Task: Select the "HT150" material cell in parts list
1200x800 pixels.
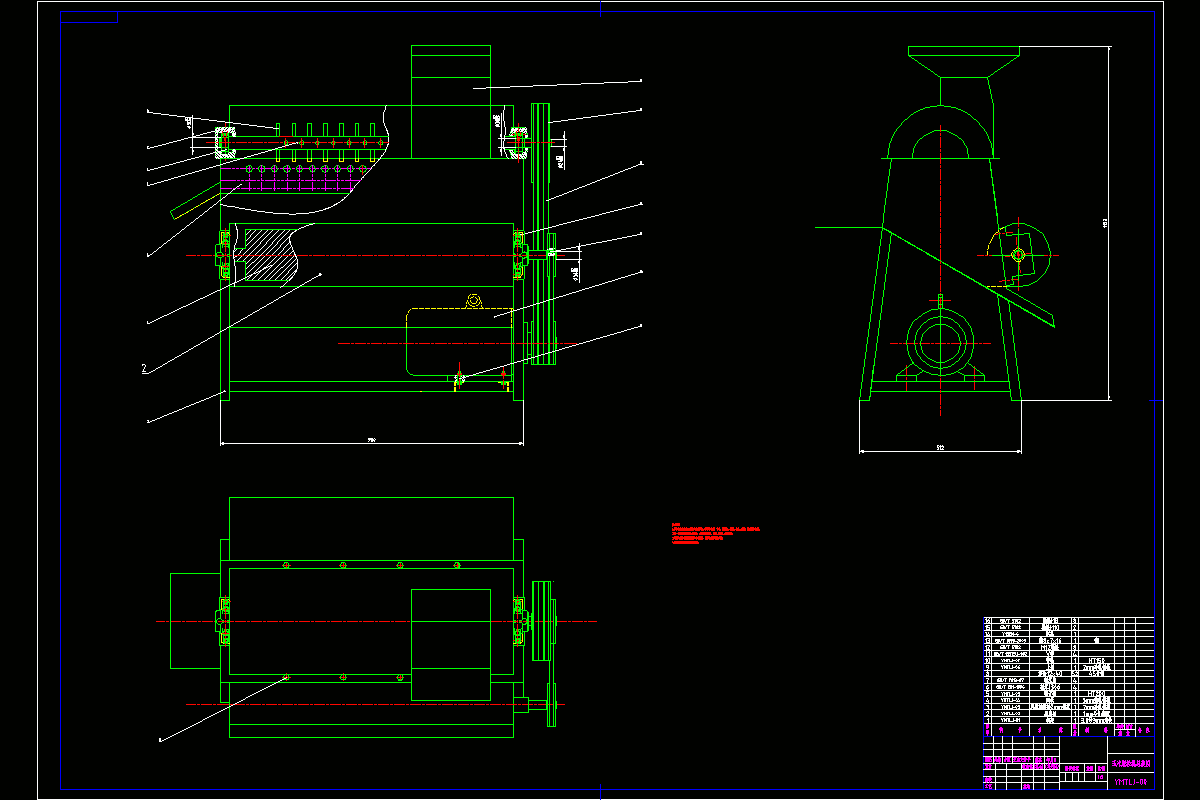Action: (x=1096, y=661)
